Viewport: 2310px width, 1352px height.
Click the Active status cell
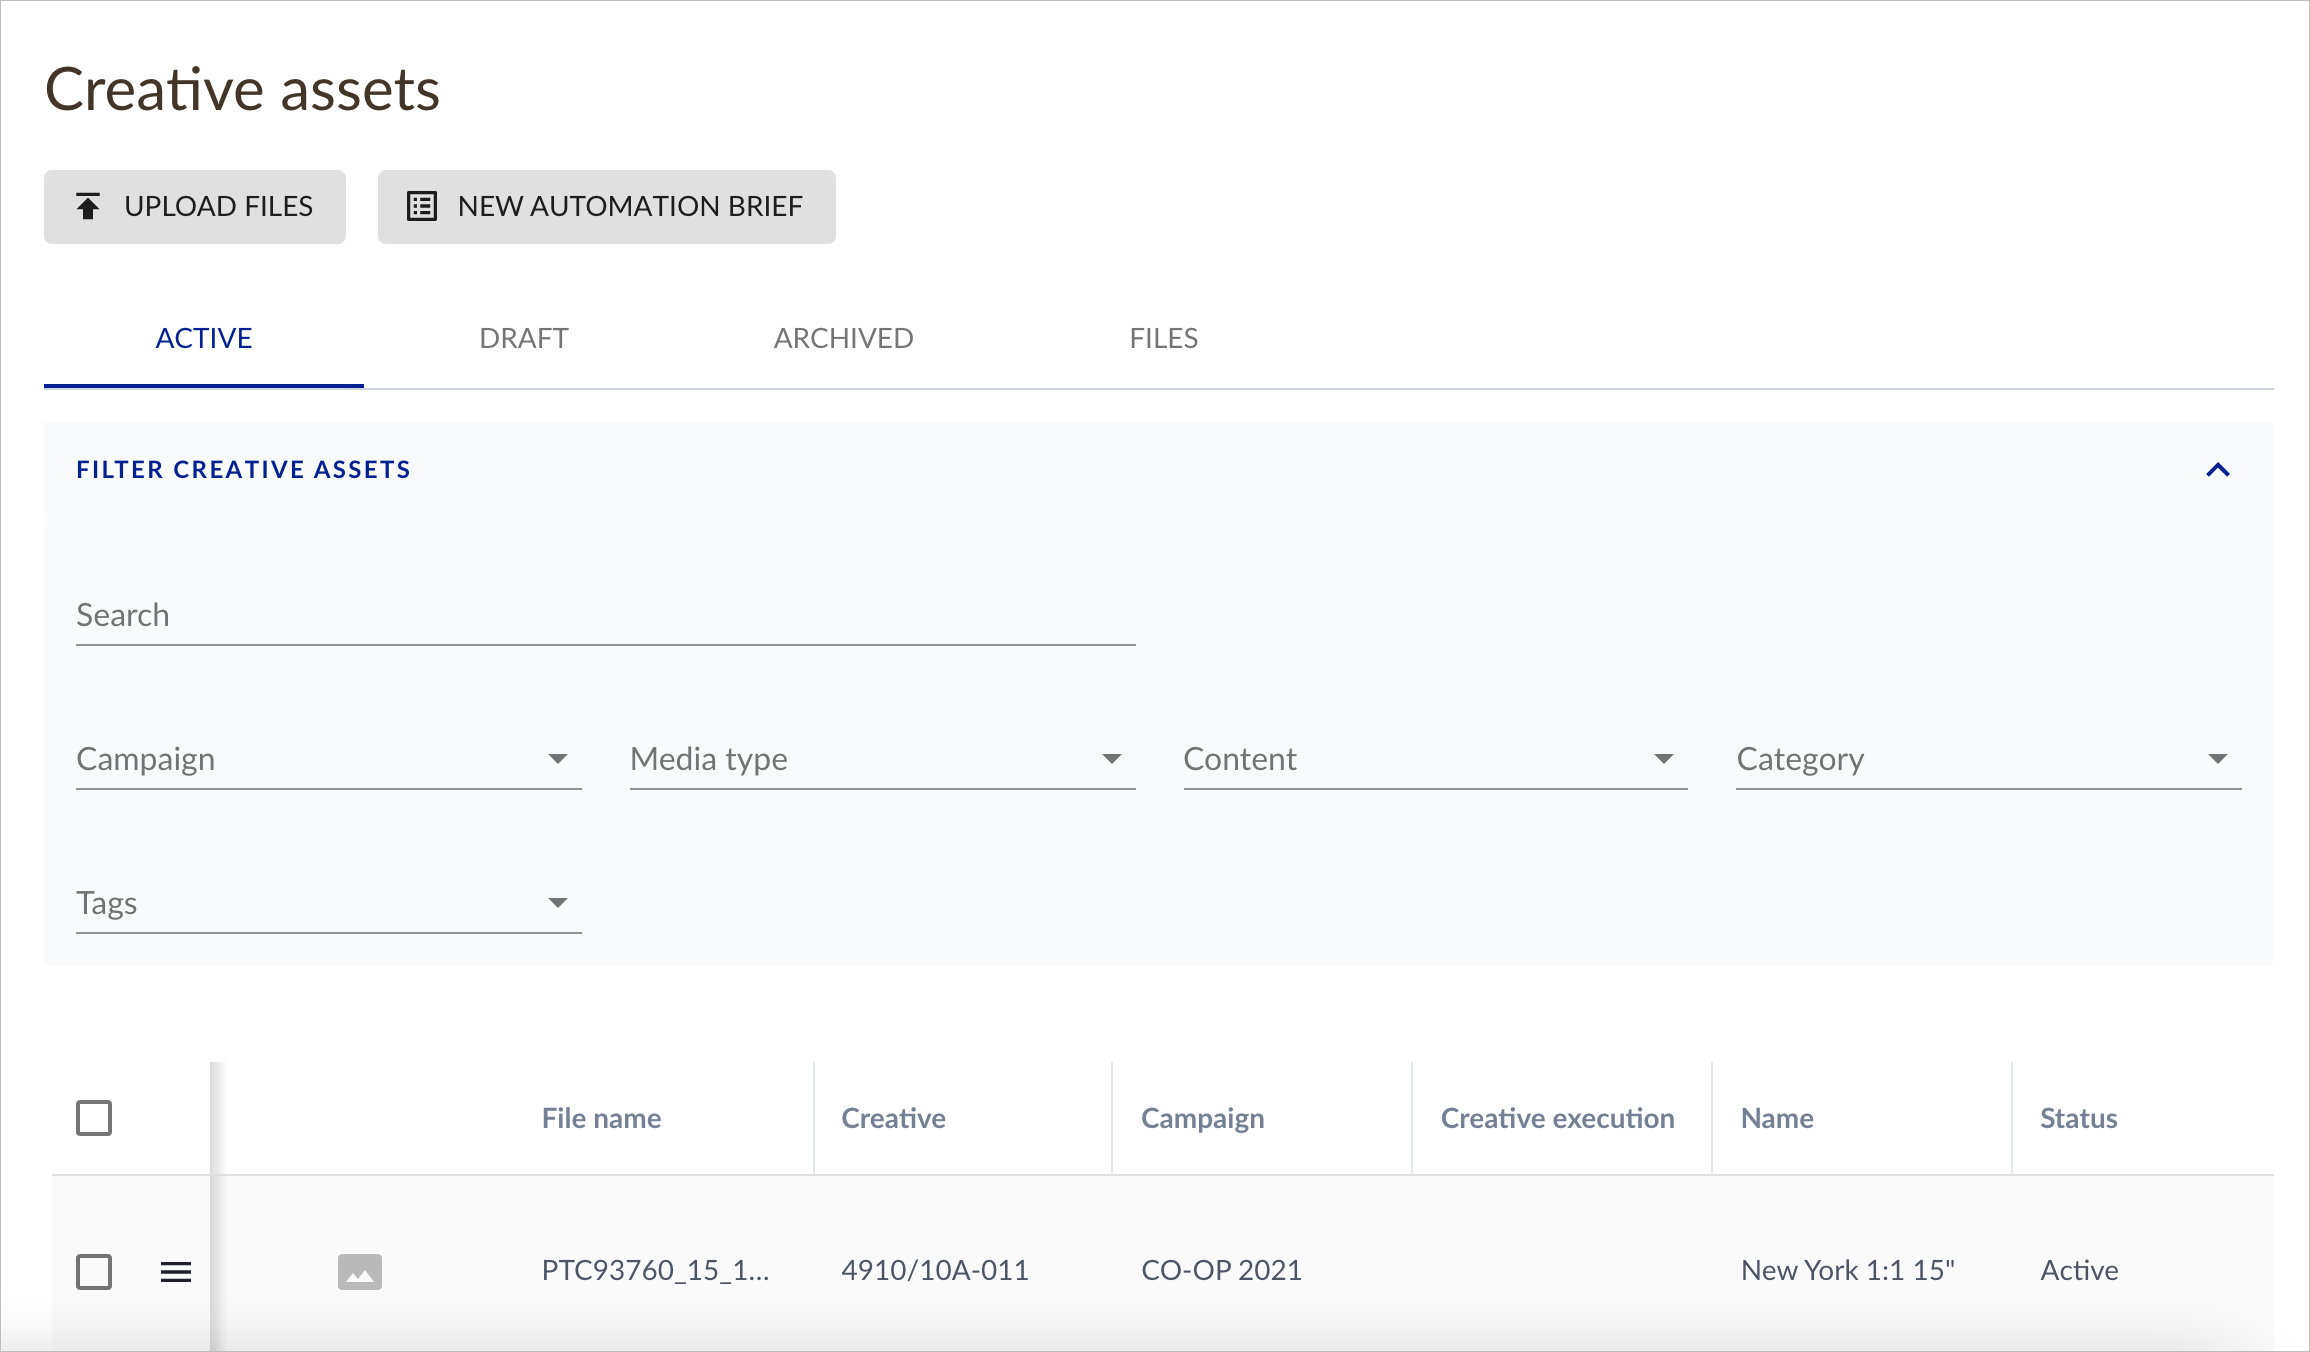coord(2080,1270)
